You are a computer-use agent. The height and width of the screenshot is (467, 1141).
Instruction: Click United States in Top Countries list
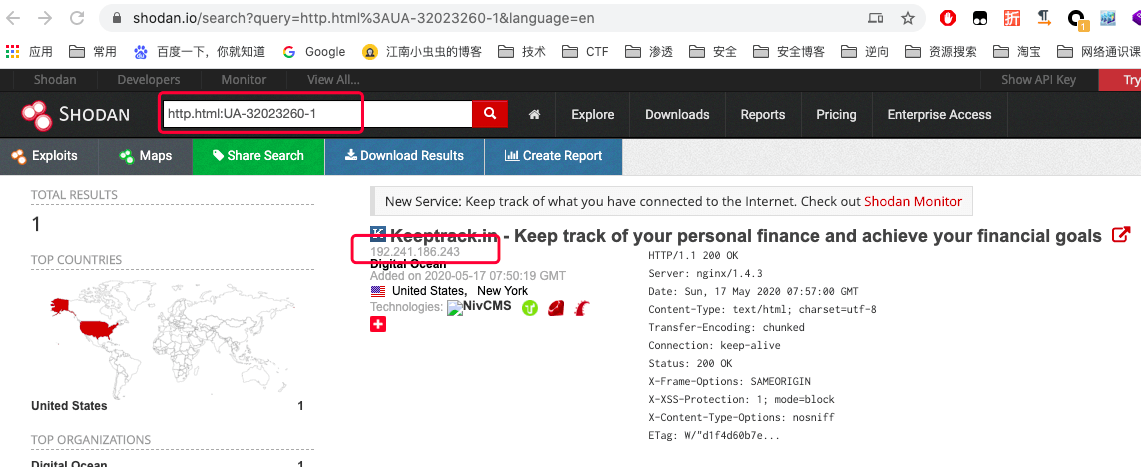click(x=69, y=406)
